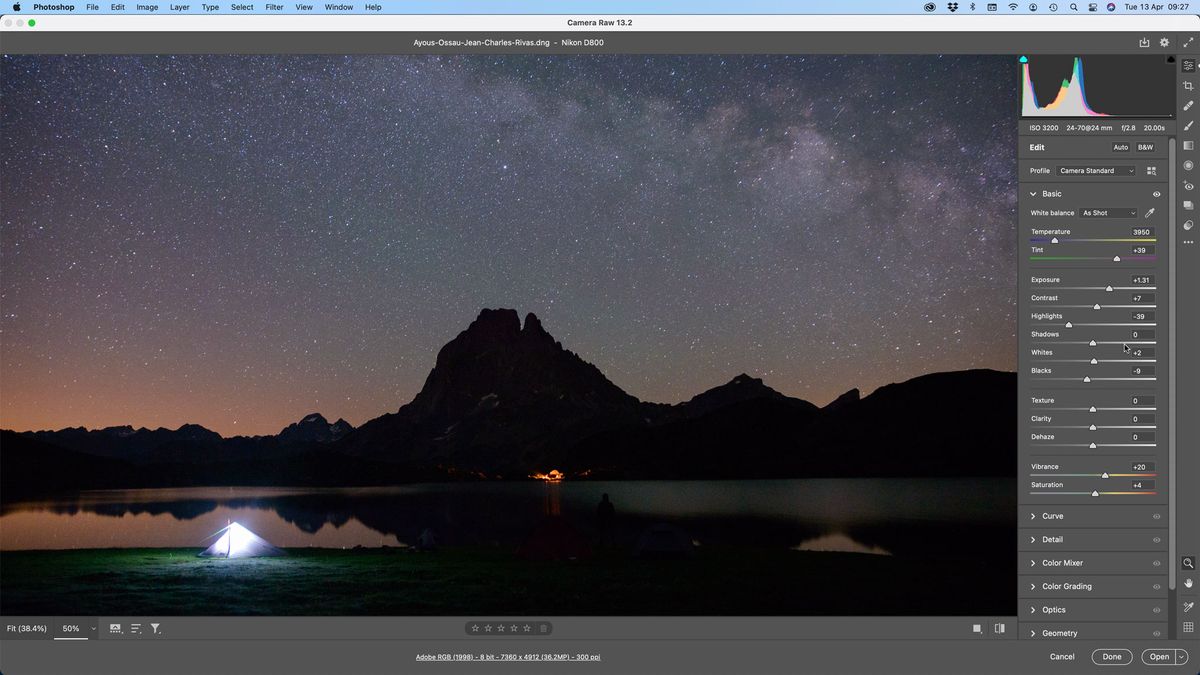
Task: Expand the Curve section
Action: 1052,515
